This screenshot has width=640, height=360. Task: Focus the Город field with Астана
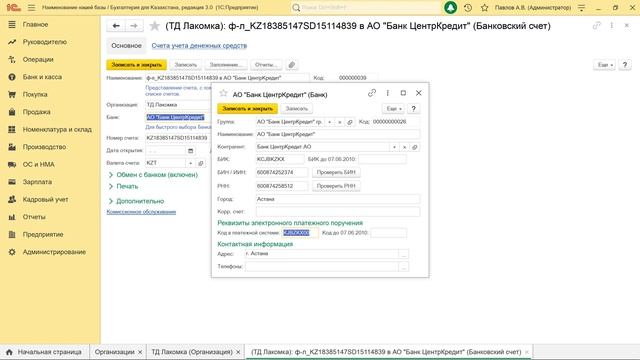[338, 199]
